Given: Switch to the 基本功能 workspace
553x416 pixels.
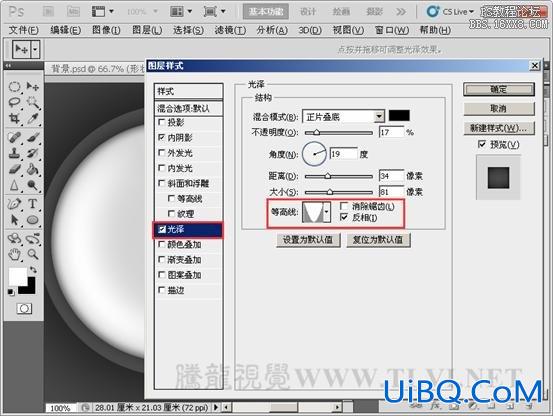Looking at the screenshot, I should (x=266, y=12).
